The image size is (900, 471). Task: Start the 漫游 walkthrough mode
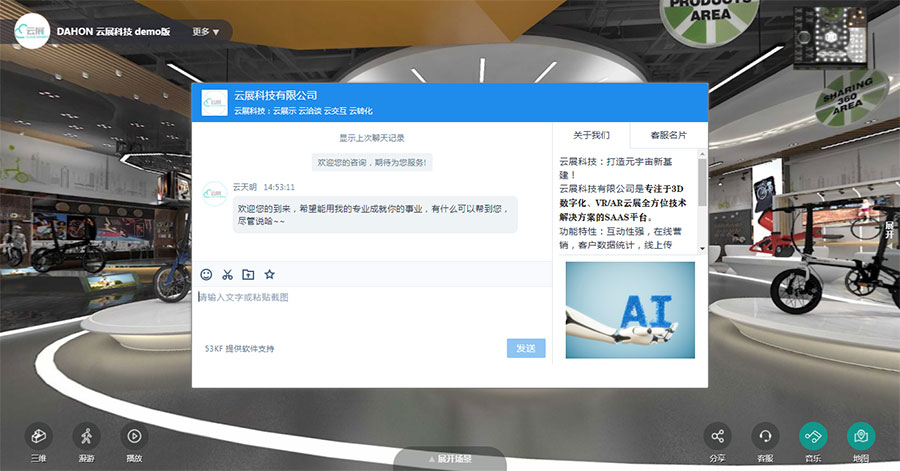pyautogui.click(x=86, y=436)
